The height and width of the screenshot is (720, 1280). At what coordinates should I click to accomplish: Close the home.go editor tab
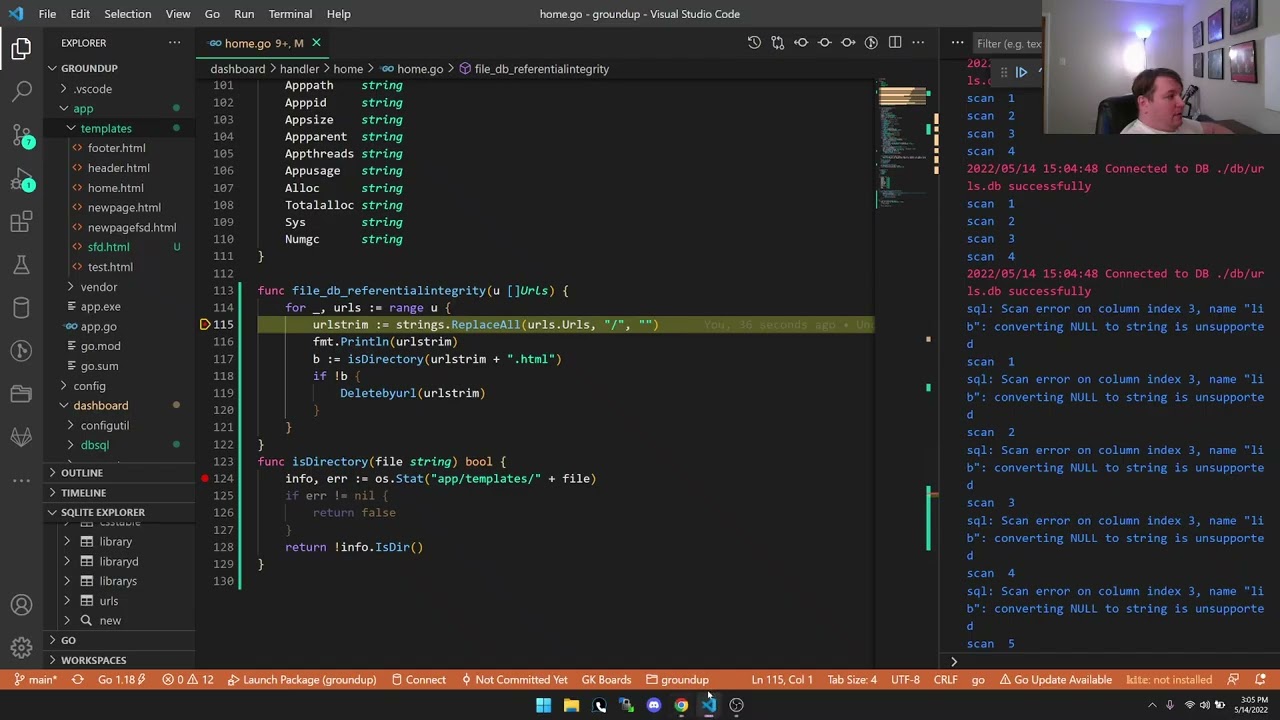pyautogui.click(x=316, y=43)
